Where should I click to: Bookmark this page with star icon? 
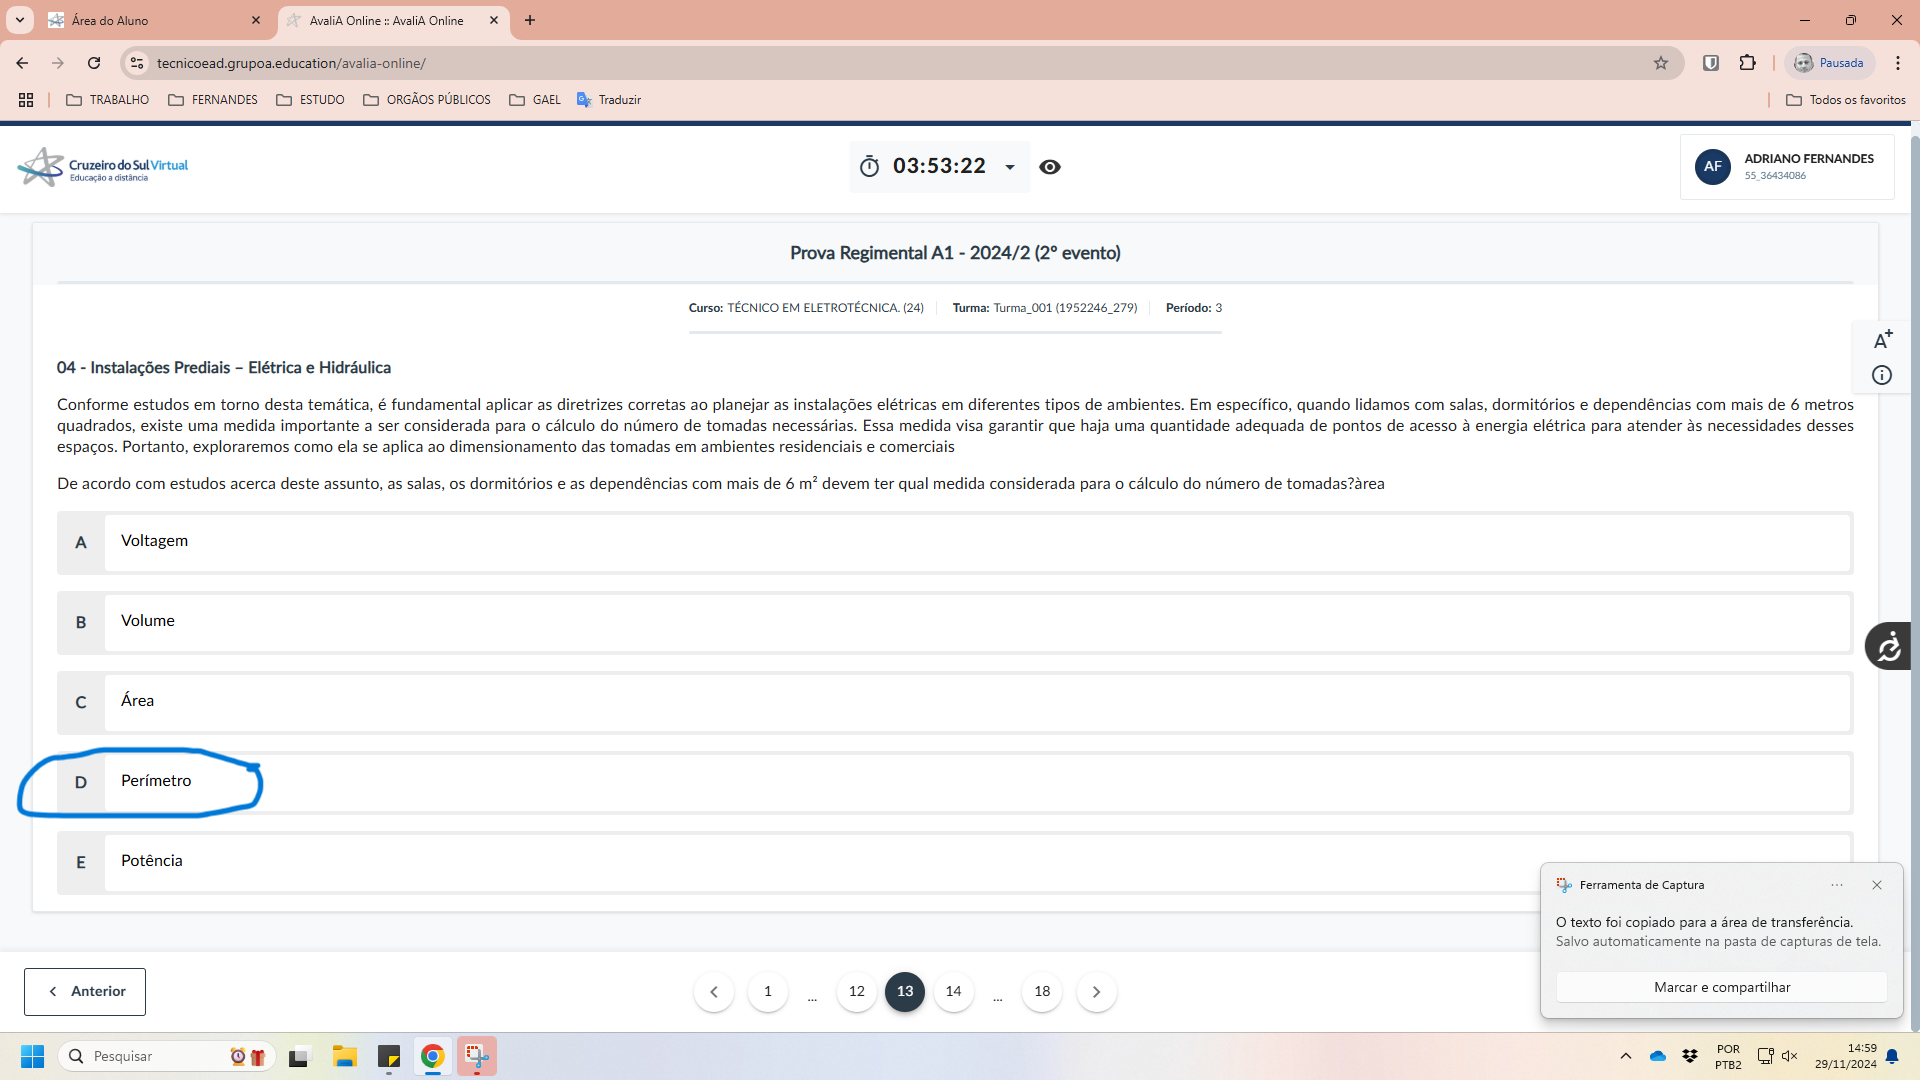pyautogui.click(x=1660, y=63)
